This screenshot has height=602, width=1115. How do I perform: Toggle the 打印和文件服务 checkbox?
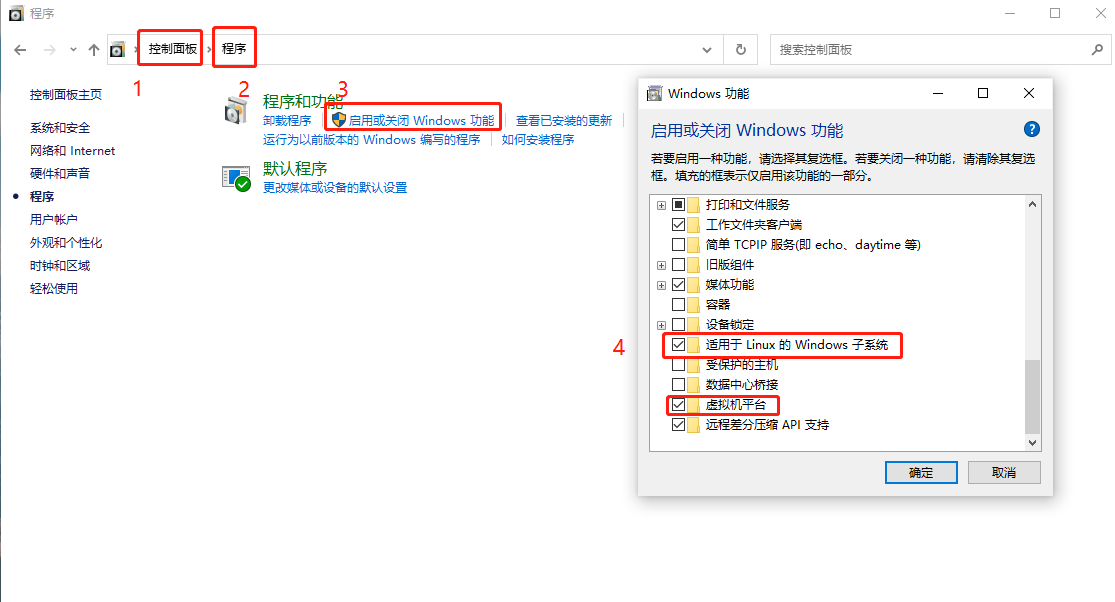tap(678, 205)
